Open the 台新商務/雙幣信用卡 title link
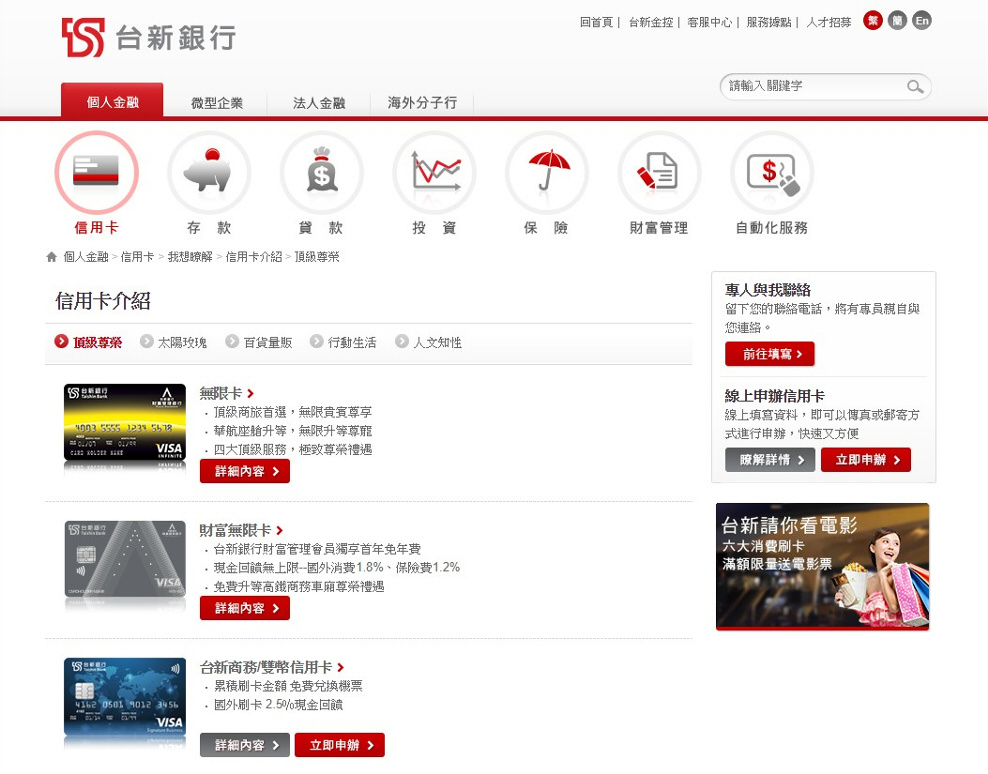This screenshot has height=774, width=988. pyautogui.click(x=266, y=667)
